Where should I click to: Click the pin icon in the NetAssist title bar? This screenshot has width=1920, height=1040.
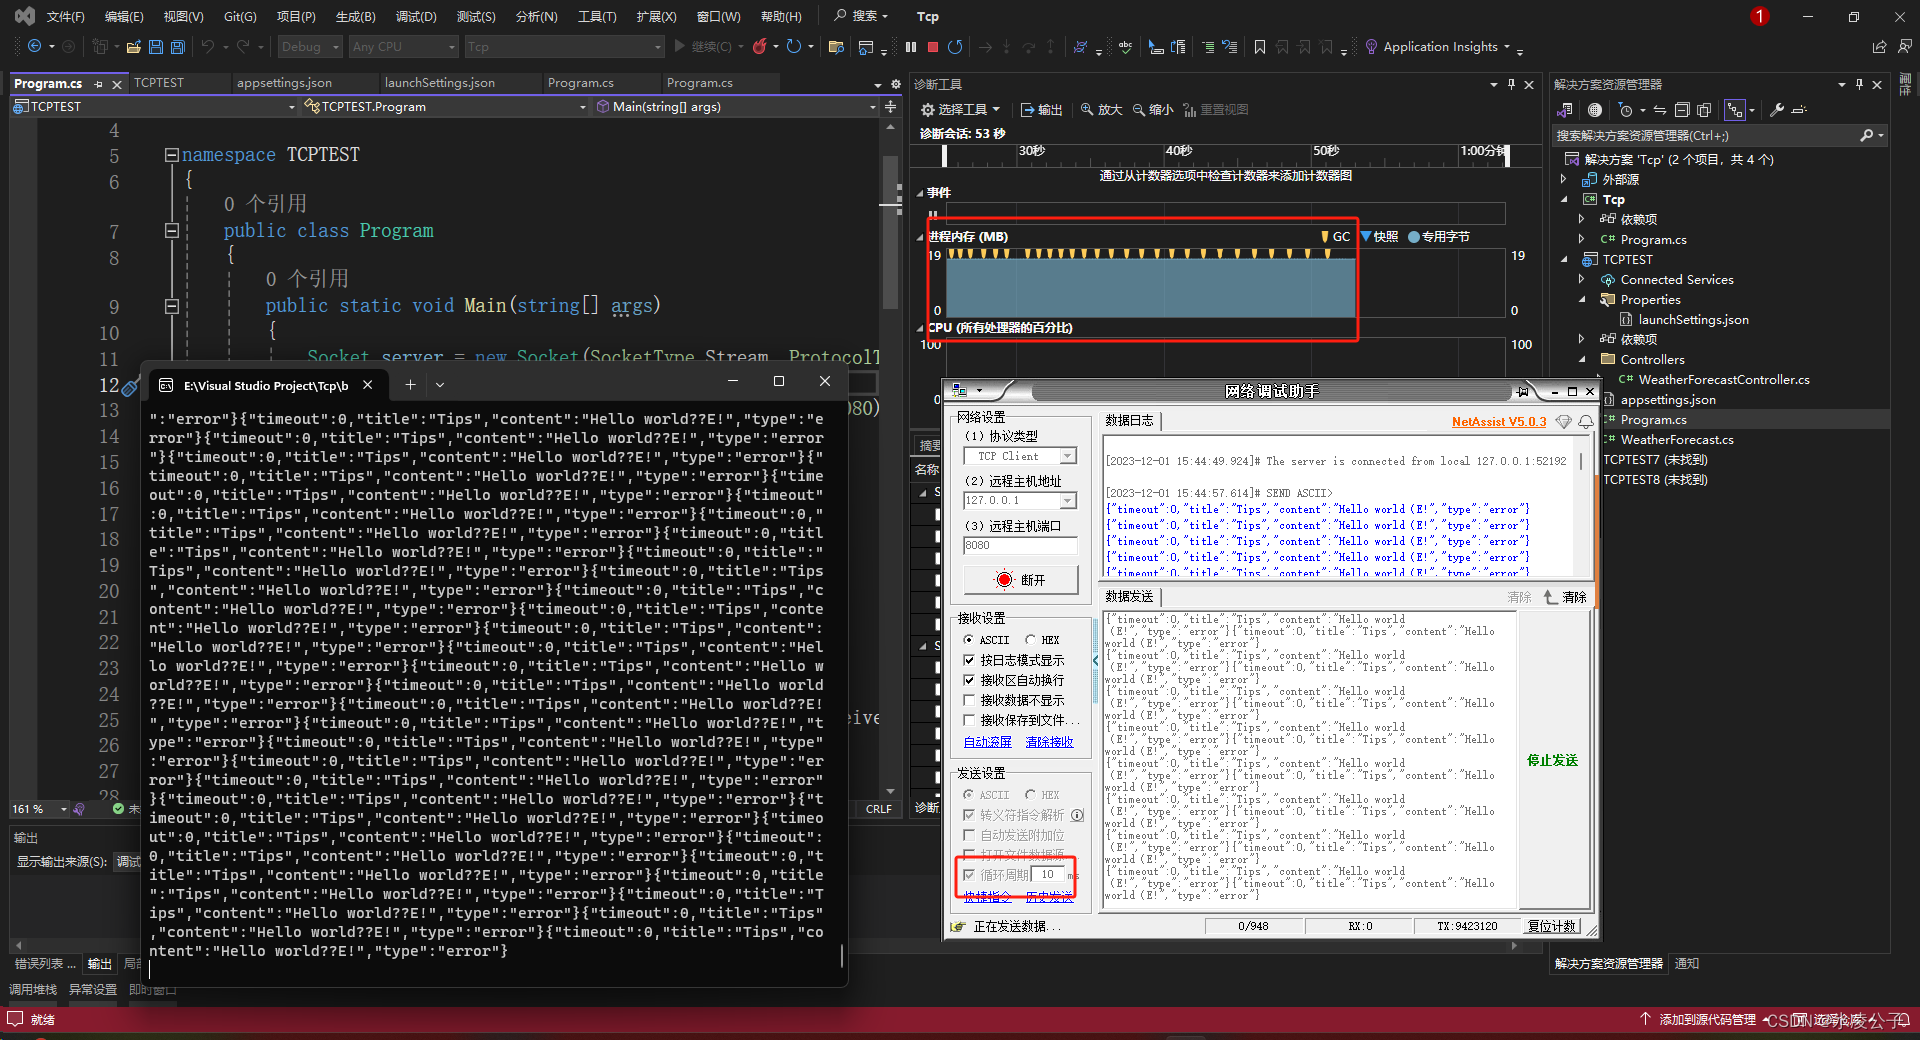[1522, 391]
